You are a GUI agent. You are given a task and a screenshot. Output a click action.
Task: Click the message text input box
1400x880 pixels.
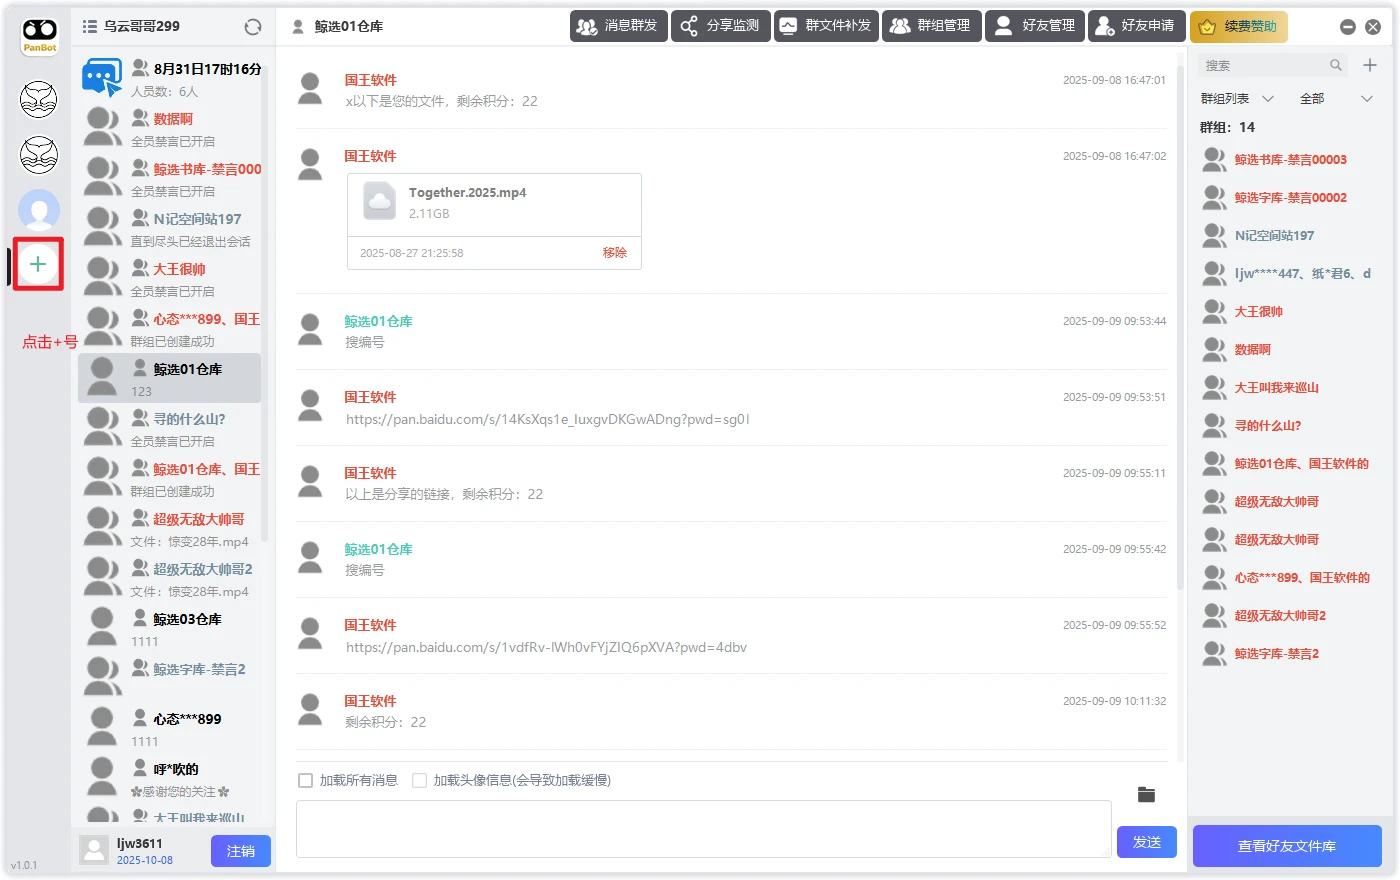click(703, 828)
